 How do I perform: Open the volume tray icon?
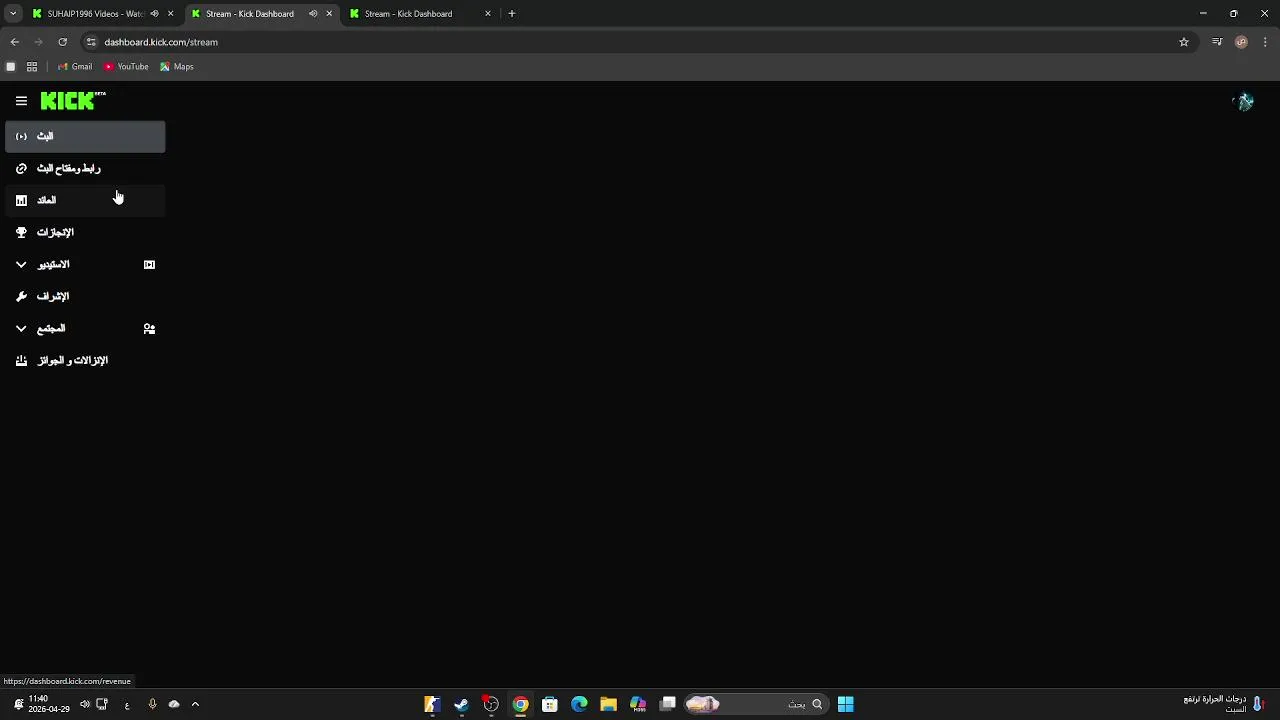coord(84,704)
